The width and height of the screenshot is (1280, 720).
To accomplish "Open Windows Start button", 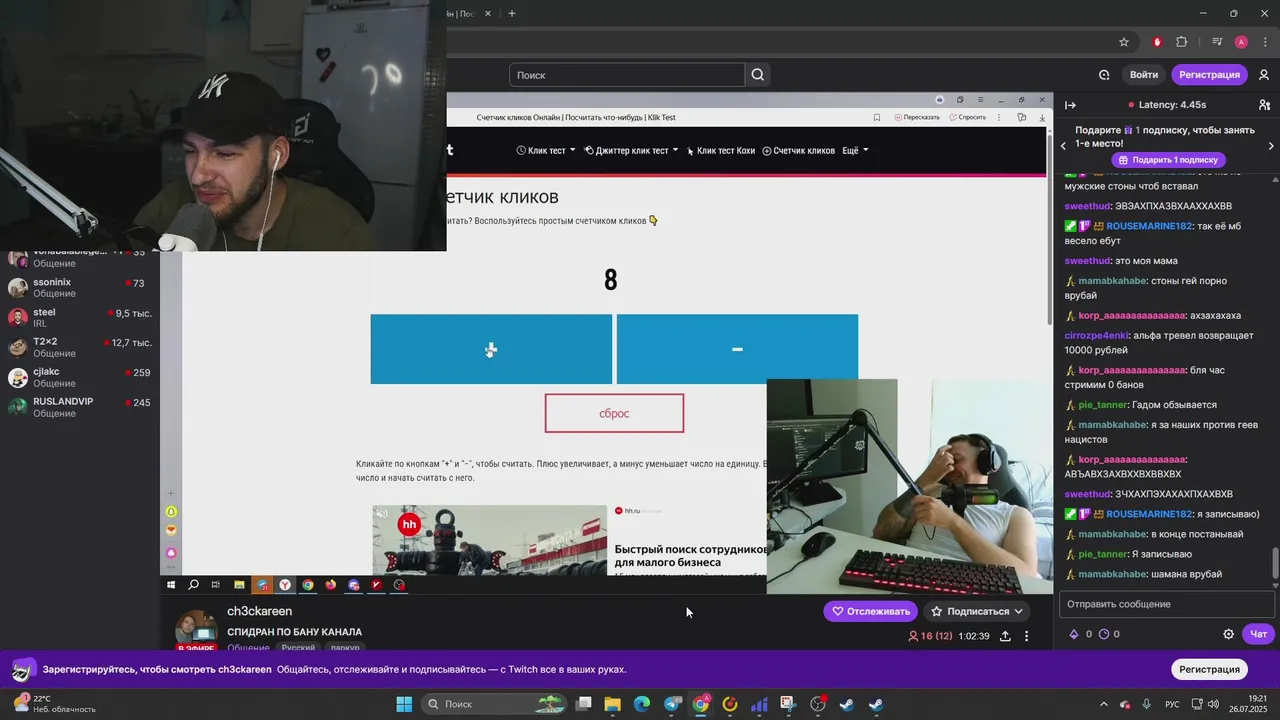I will (x=404, y=704).
